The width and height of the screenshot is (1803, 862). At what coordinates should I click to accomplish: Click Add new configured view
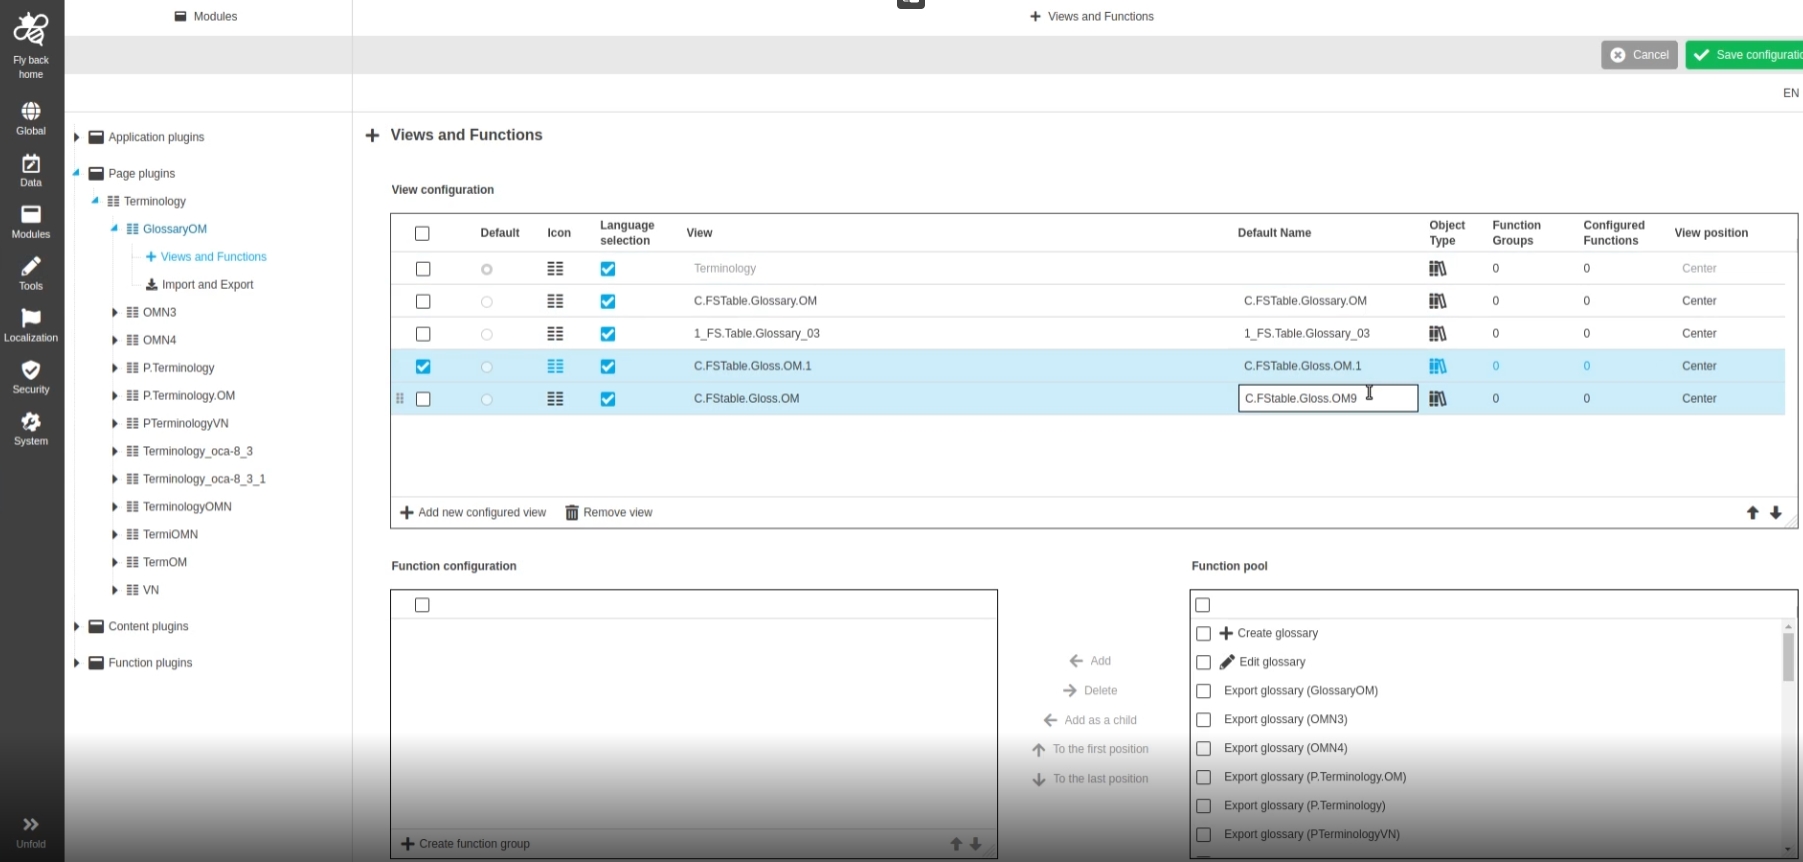[473, 513]
